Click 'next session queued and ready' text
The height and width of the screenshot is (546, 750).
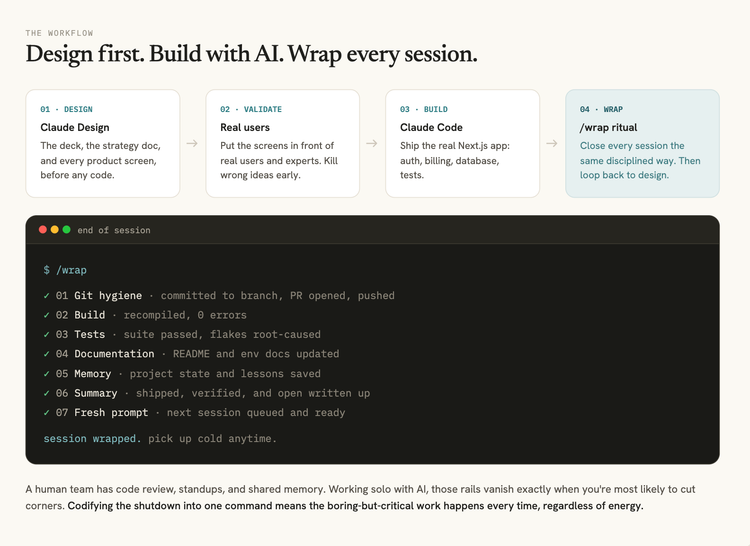pyautogui.click(x=256, y=413)
